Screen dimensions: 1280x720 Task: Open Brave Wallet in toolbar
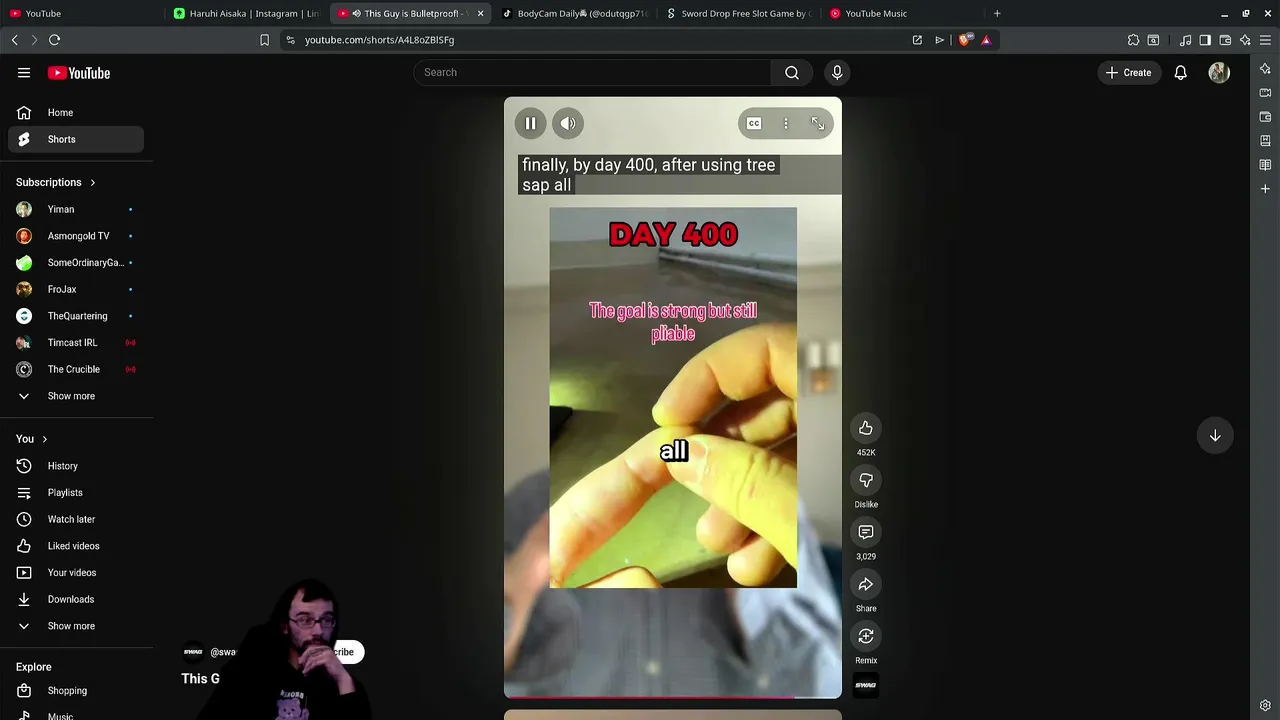point(1225,40)
